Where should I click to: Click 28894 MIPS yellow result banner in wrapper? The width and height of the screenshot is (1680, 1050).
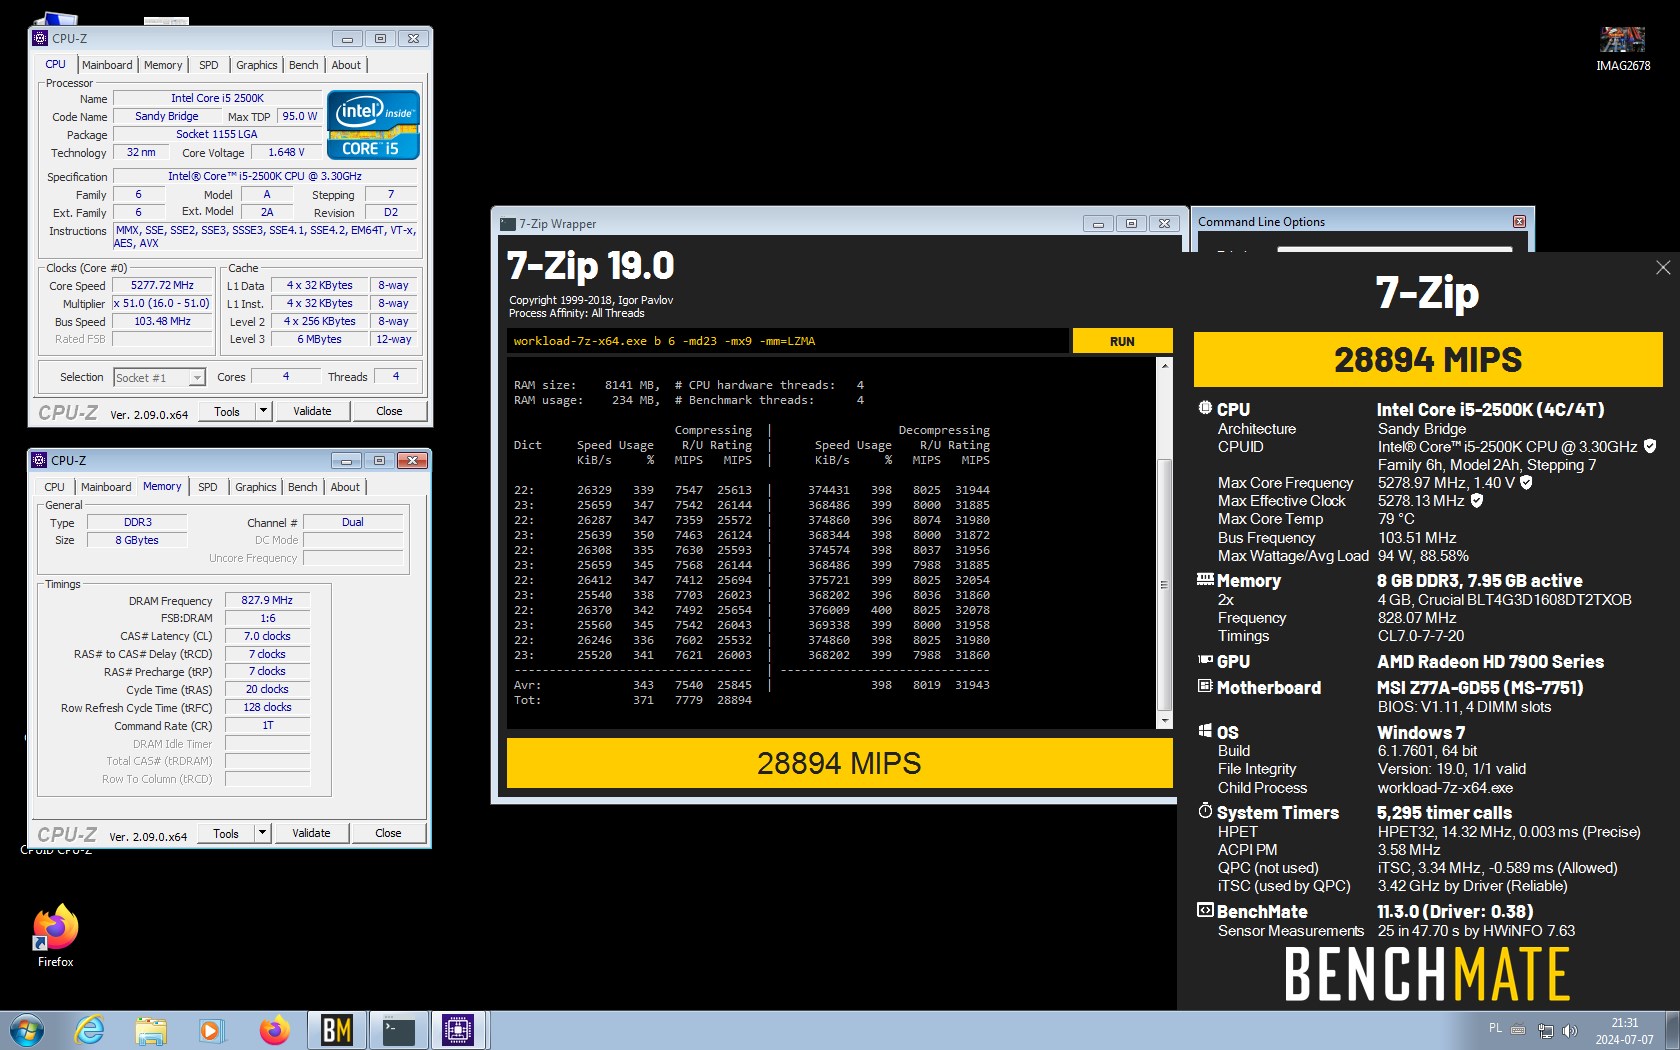click(839, 763)
